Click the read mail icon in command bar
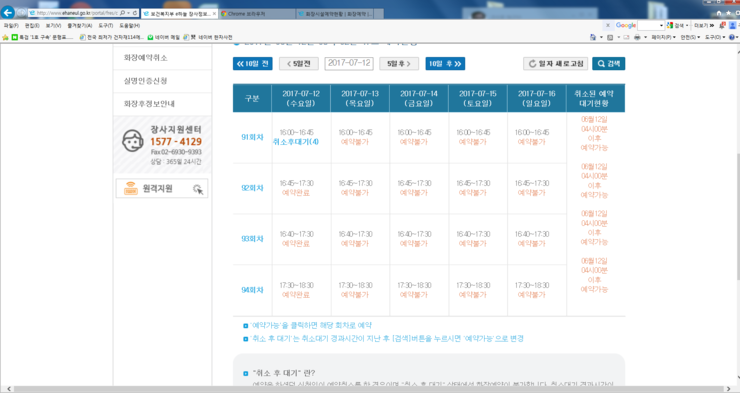 (626, 37)
